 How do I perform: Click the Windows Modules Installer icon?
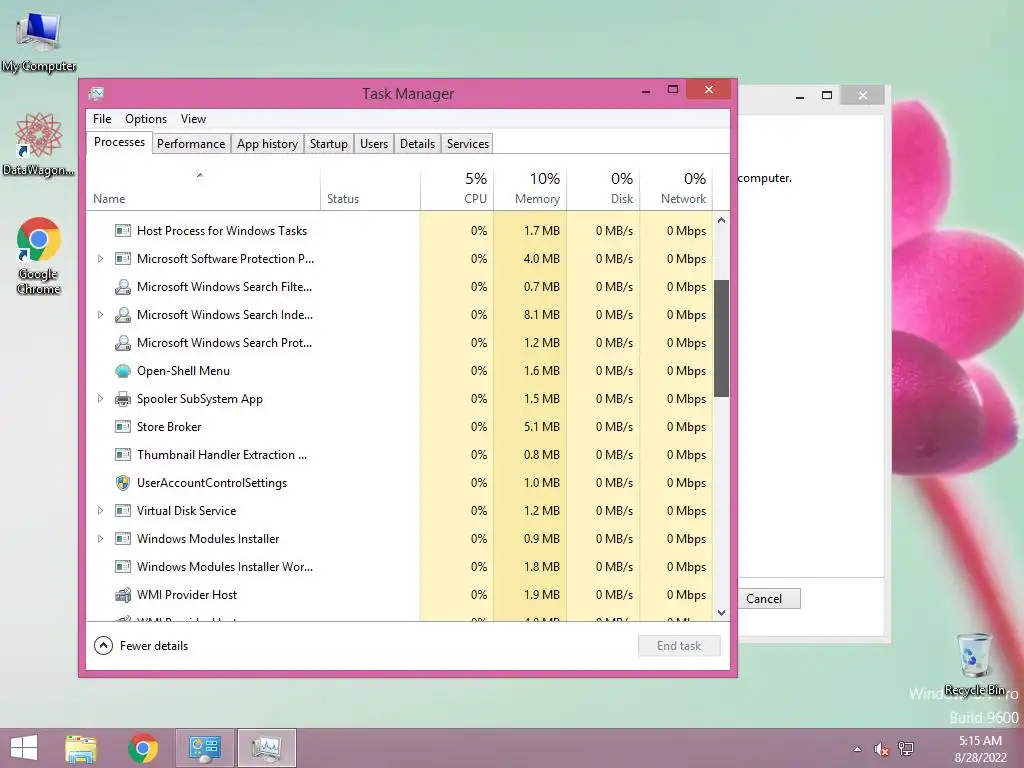point(123,539)
